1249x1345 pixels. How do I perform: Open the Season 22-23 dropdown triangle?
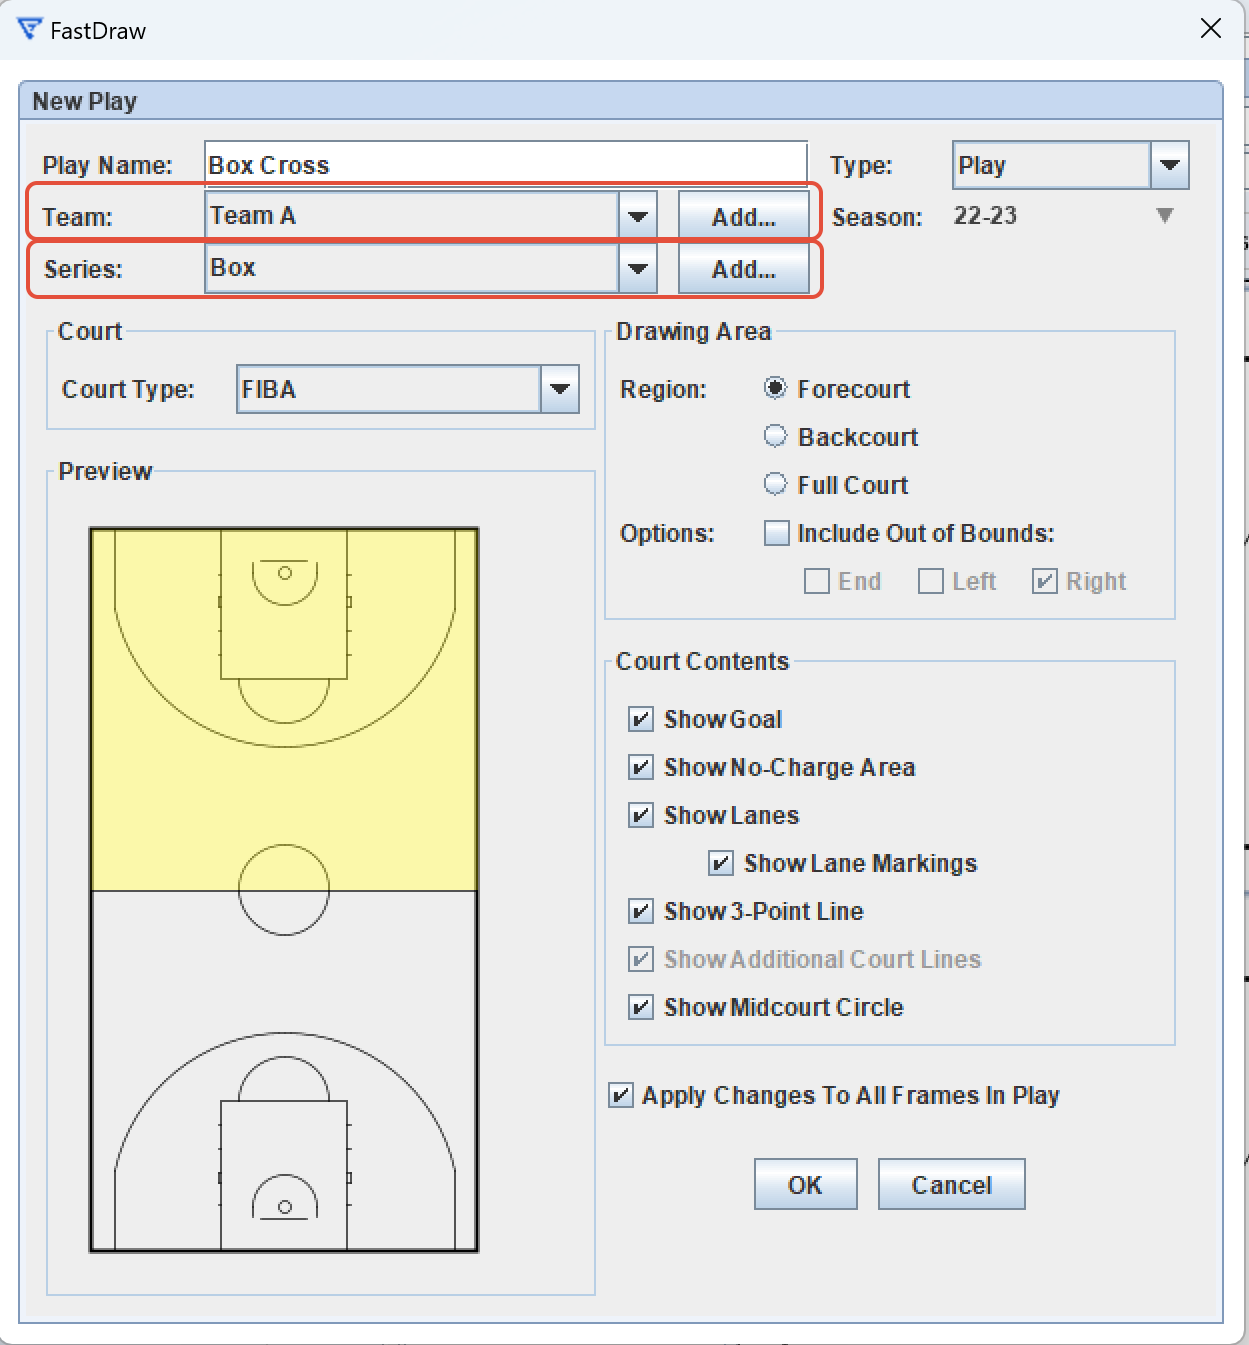(x=1164, y=215)
